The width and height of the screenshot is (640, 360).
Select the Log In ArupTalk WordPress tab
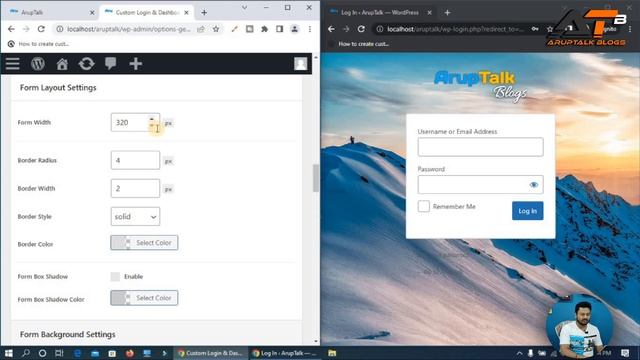pos(380,12)
